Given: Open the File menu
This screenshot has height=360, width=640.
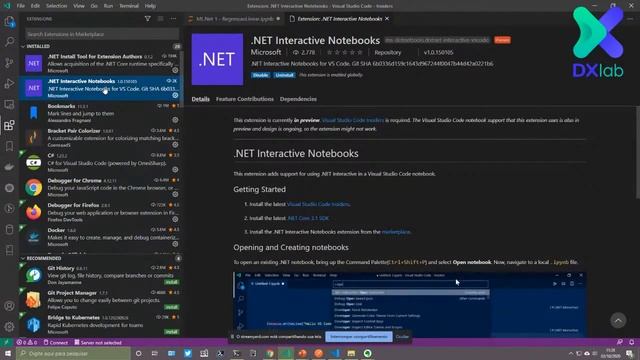Looking at the screenshot, I should (21, 6).
